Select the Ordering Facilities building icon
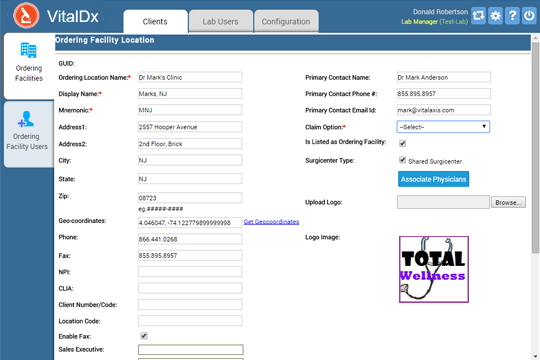 pyautogui.click(x=28, y=50)
